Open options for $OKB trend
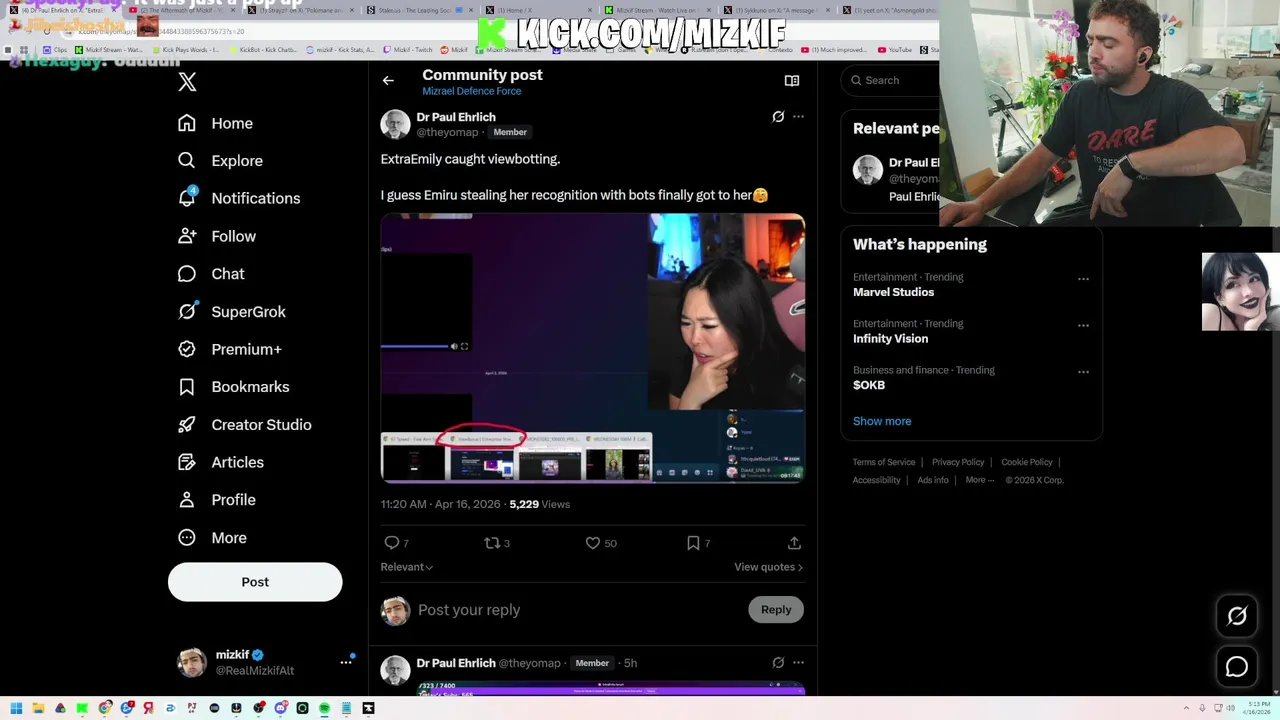Screen dimensions: 1280x720 (x=1083, y=372)
